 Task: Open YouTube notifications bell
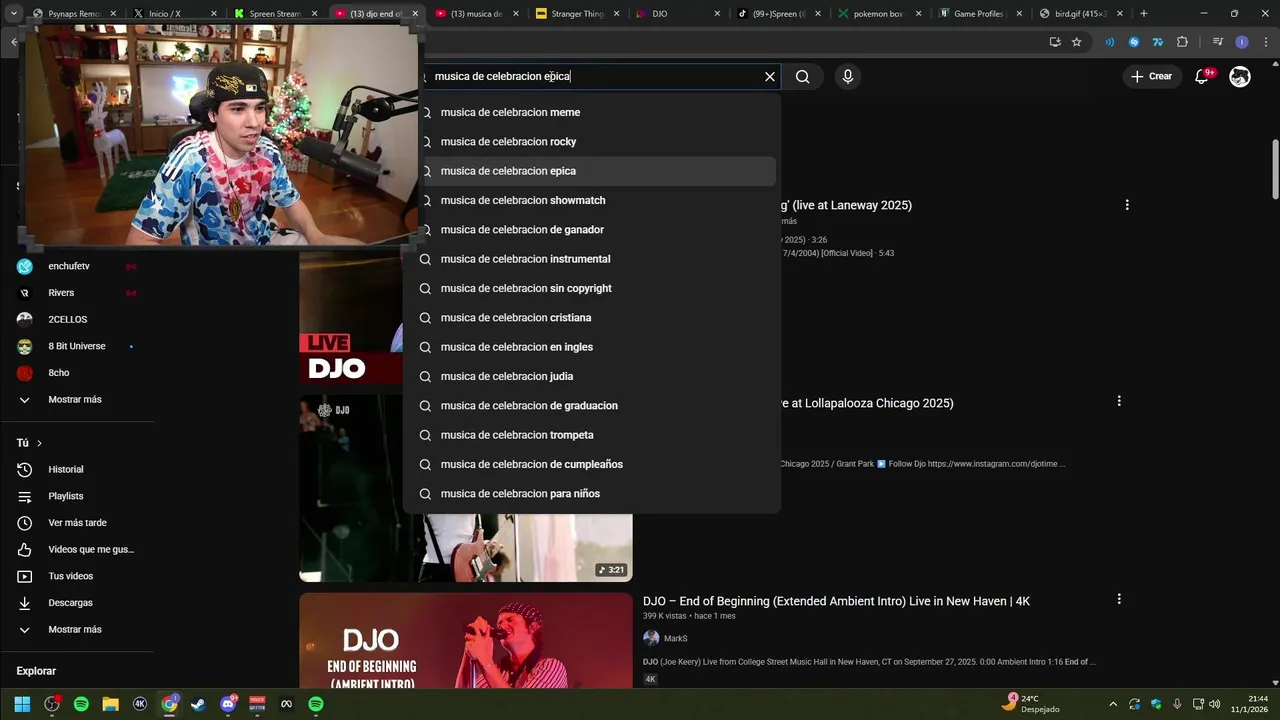tap(1203, 77)
